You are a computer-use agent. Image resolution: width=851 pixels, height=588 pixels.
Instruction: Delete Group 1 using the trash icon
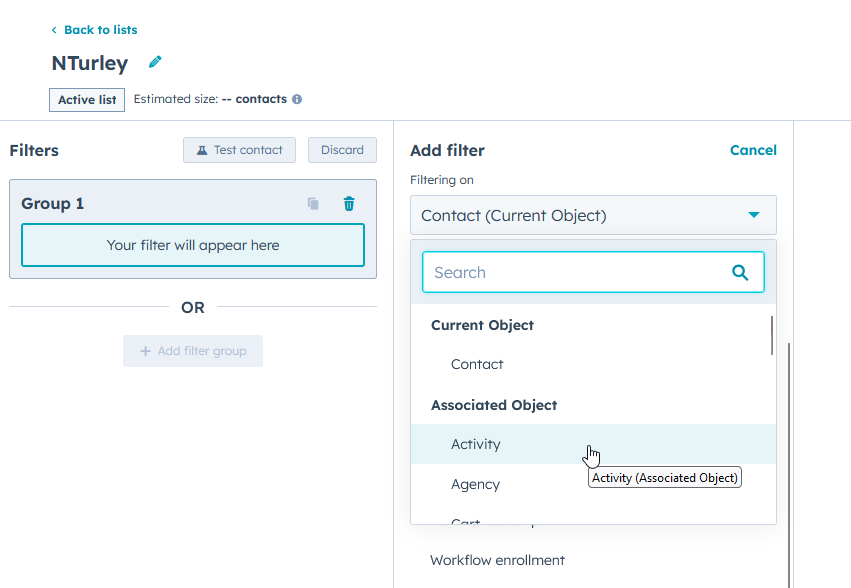coord(348,203)
